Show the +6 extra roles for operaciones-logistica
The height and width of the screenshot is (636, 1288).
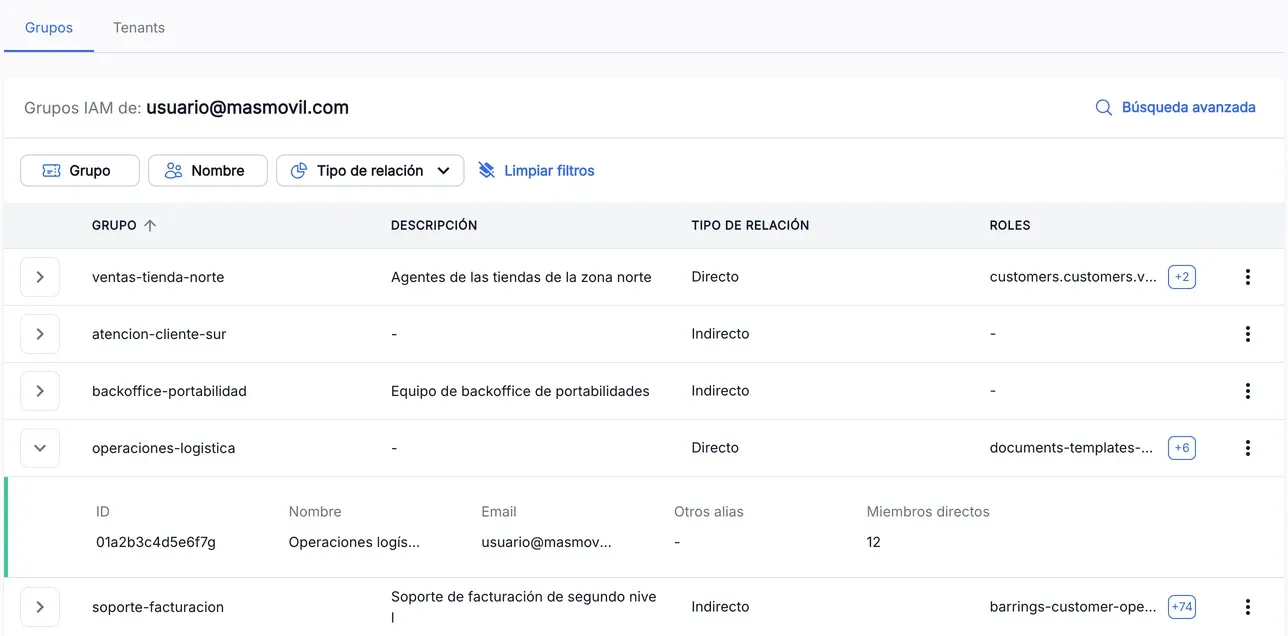pyautogui.click(x=1182, y=448)
